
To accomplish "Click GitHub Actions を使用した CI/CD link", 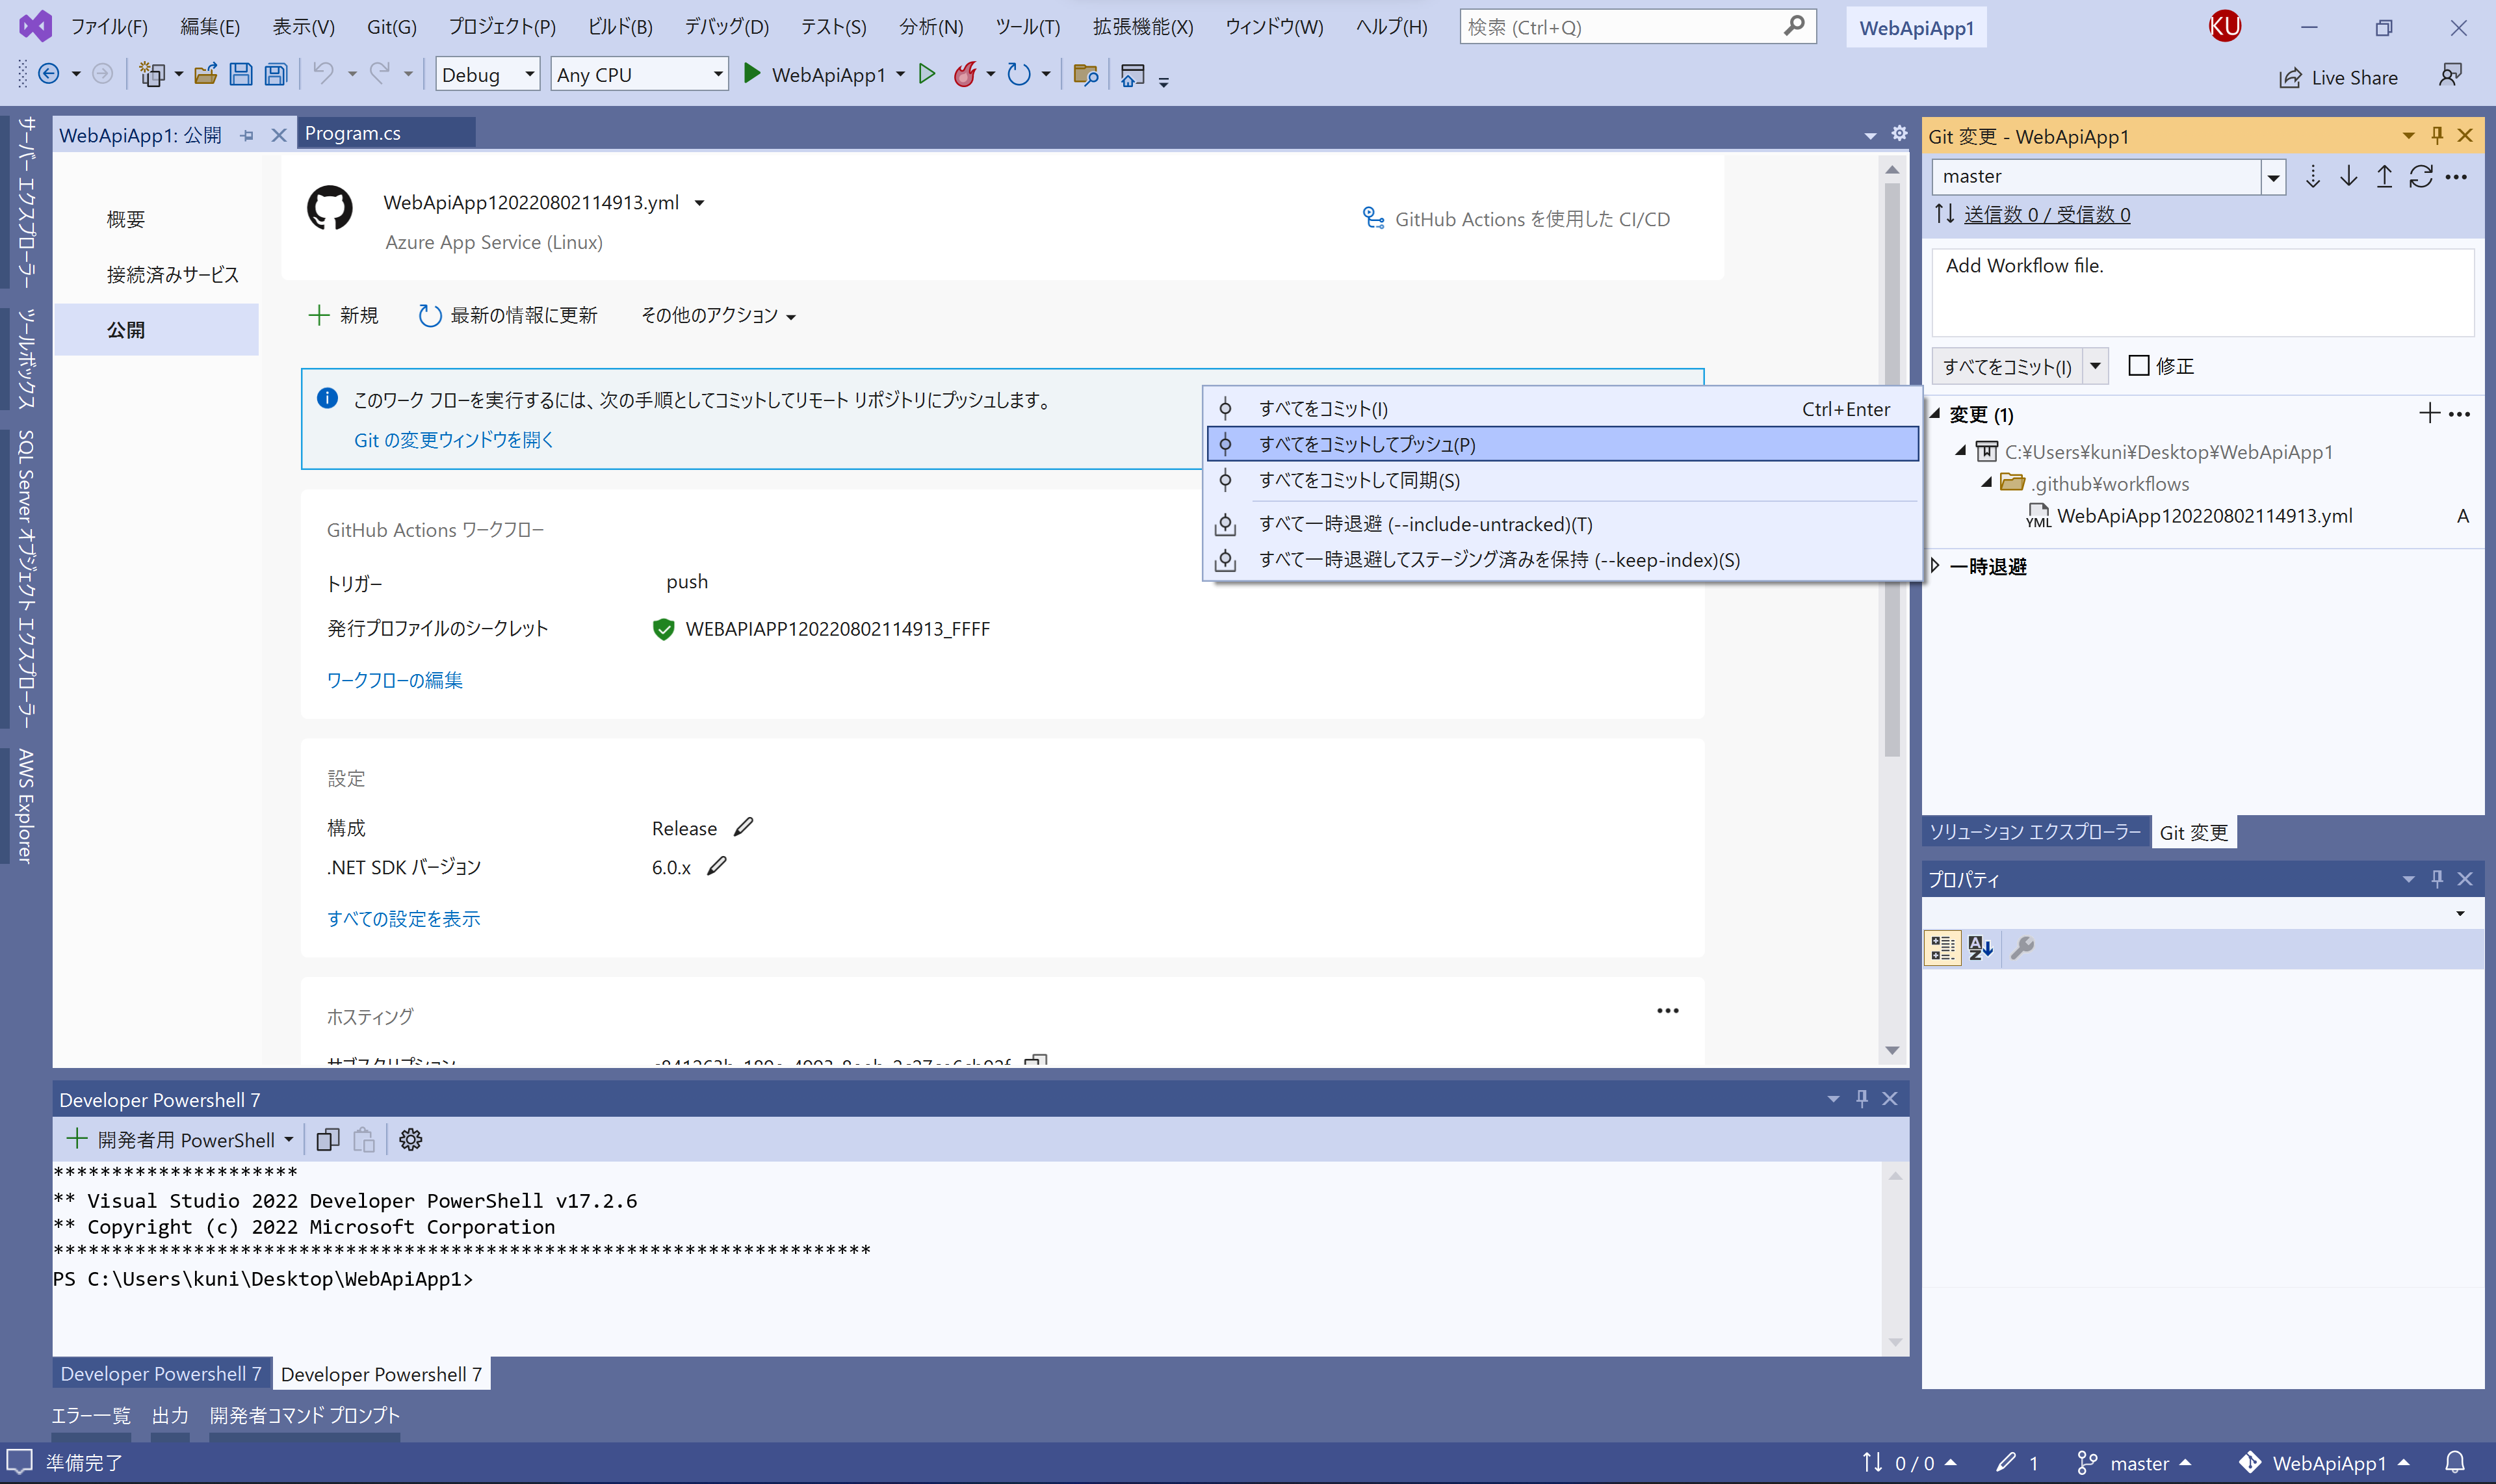I will [1516, 218].
